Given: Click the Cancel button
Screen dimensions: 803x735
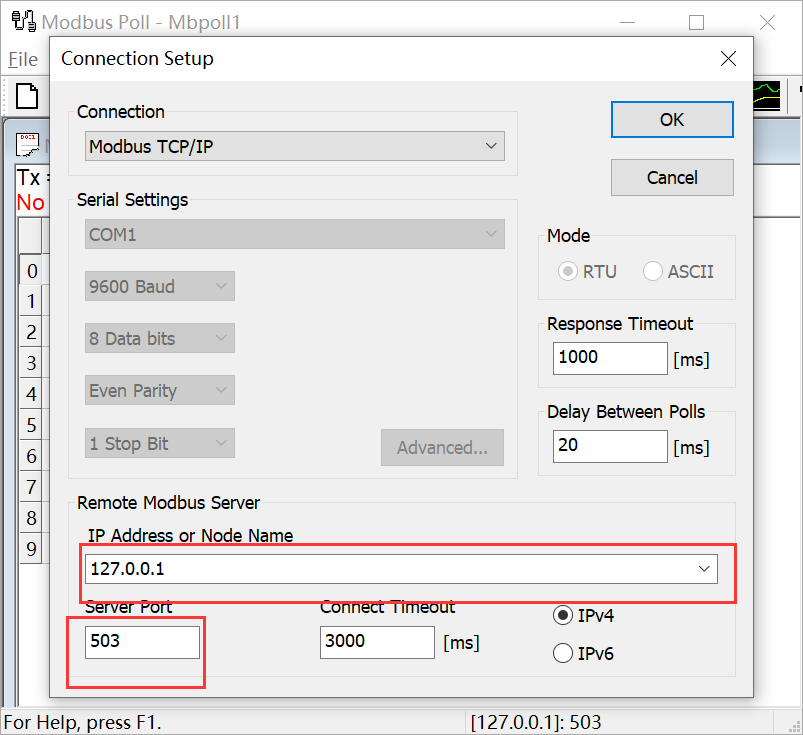Looking at the screenshot, I should pyautogui.click(x=672, y=178).
